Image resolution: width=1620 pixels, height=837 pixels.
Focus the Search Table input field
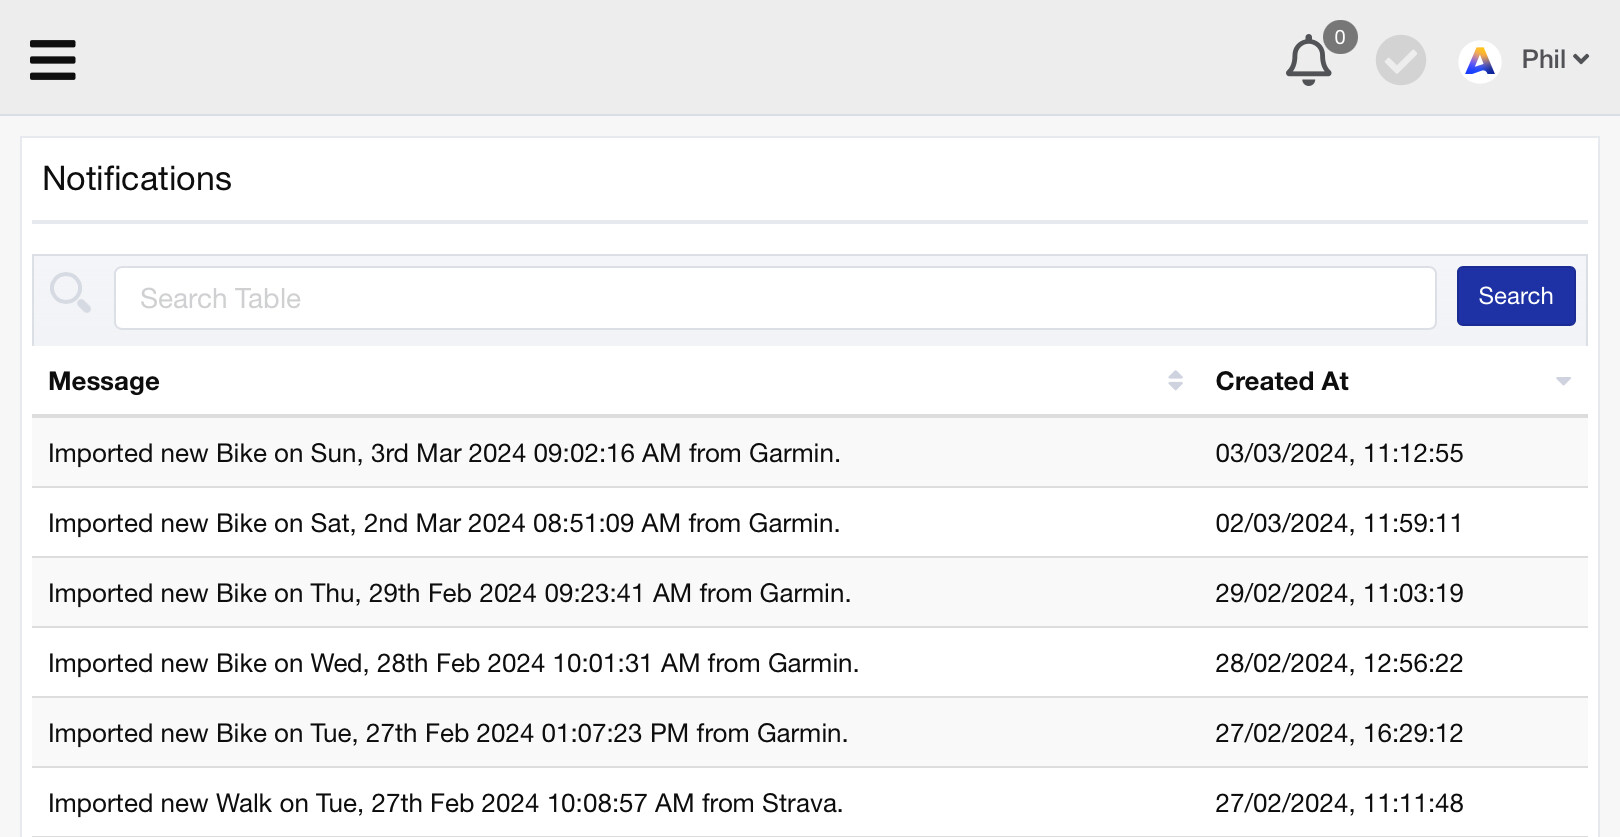tap(775, 298)
